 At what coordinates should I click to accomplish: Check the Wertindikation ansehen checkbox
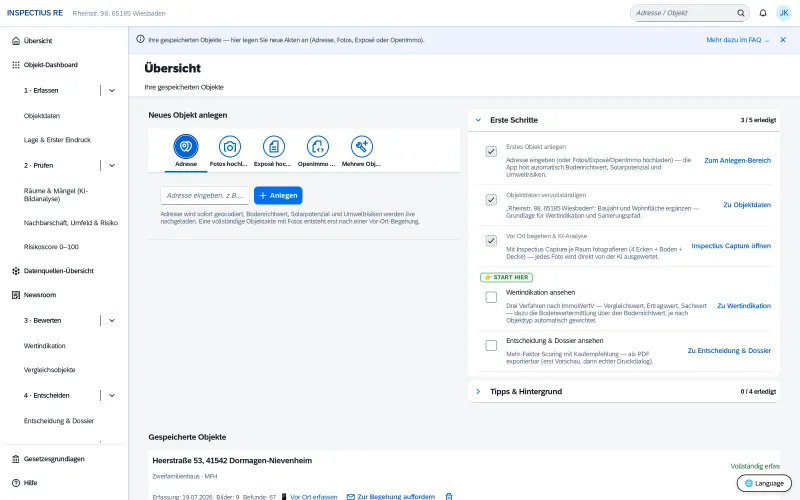pos(491,297)
